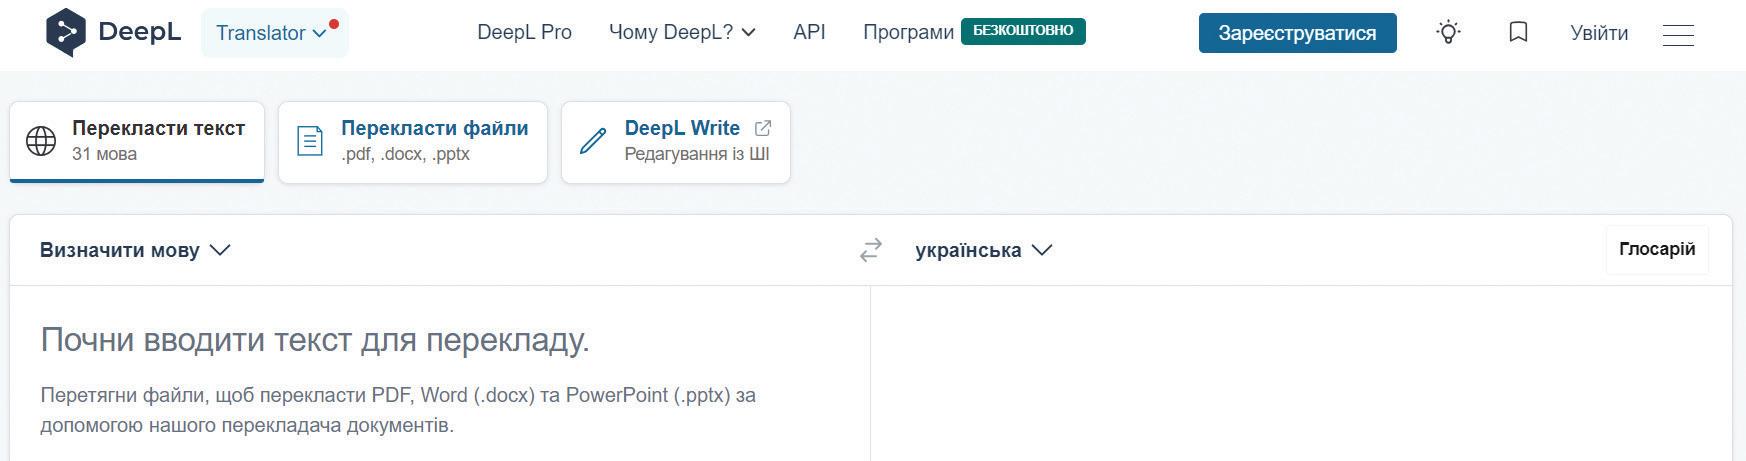Click the translation output panel
The width and height of the screenshot is (1746, 461).
click(1301, 374)
